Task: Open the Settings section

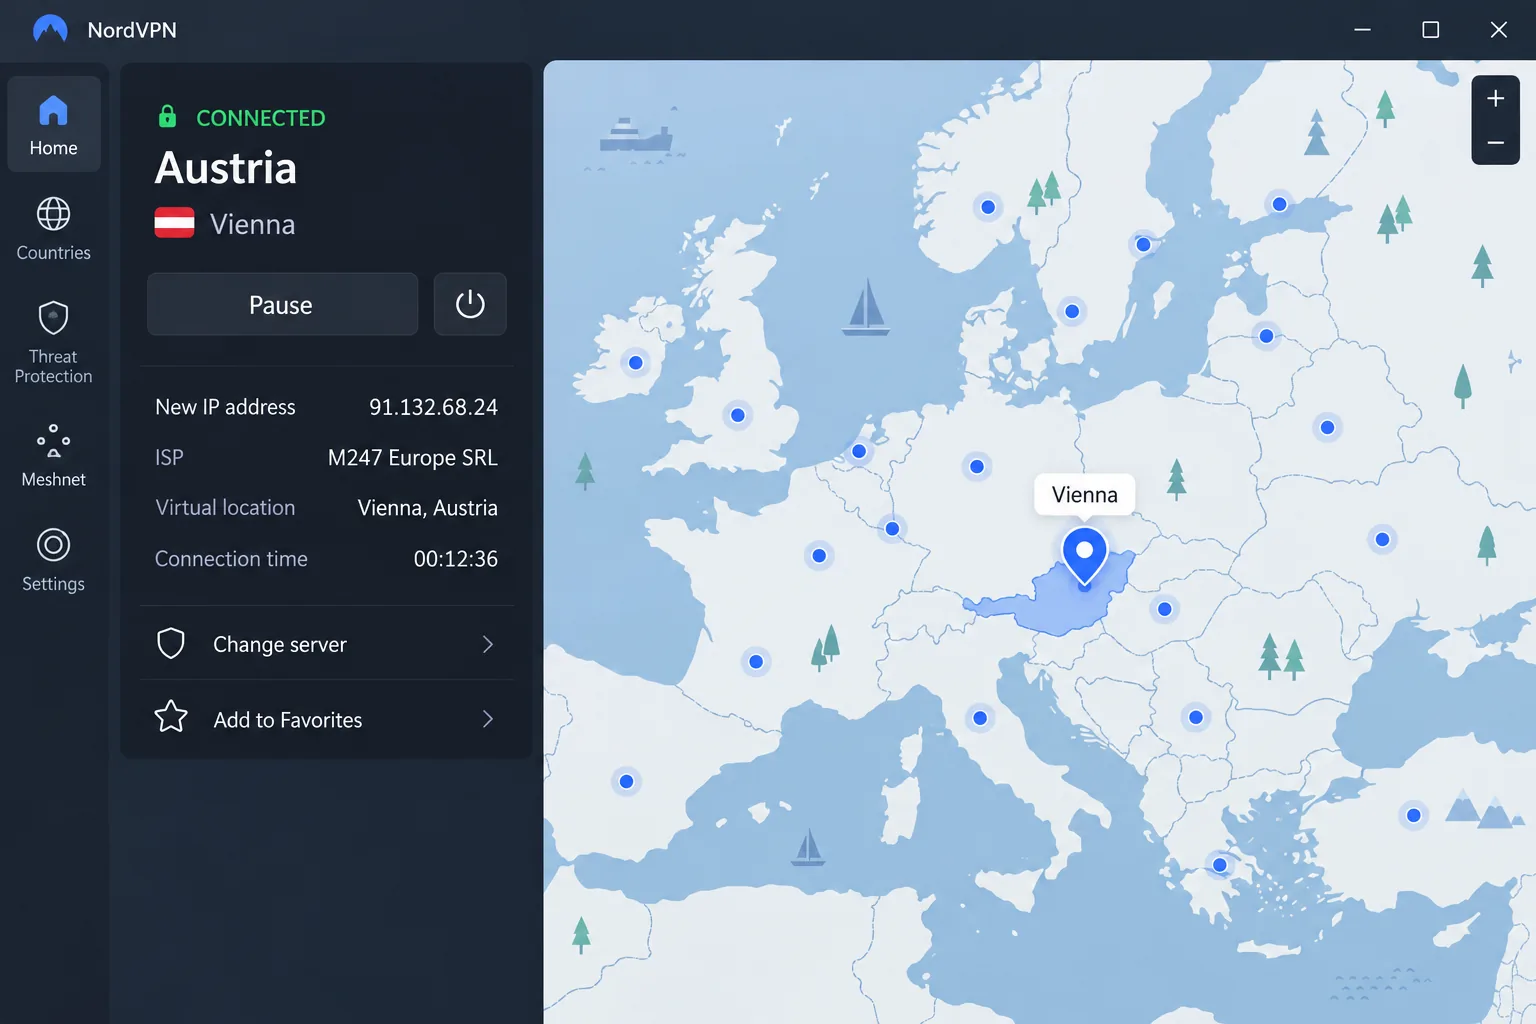Action: pos(53,560)
